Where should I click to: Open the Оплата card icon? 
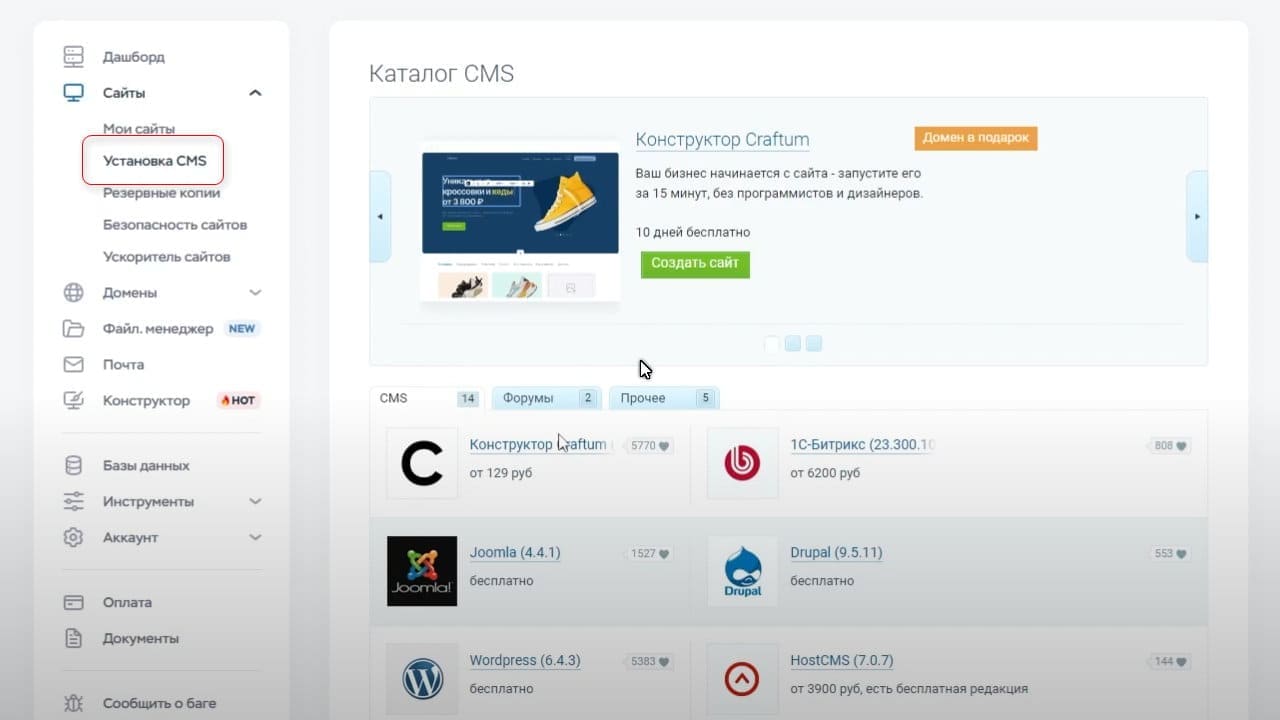[x=74, y=603]
